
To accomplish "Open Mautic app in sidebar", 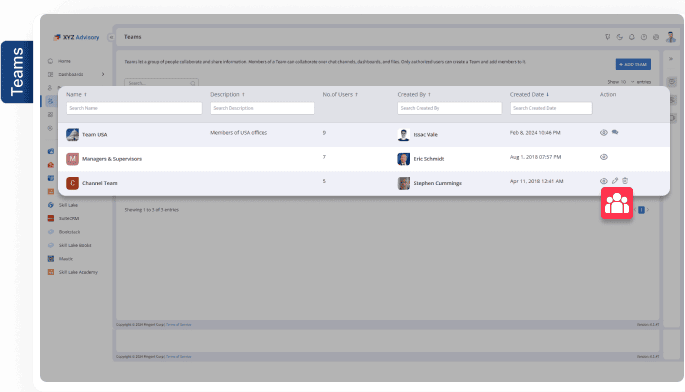I will 66,259.
